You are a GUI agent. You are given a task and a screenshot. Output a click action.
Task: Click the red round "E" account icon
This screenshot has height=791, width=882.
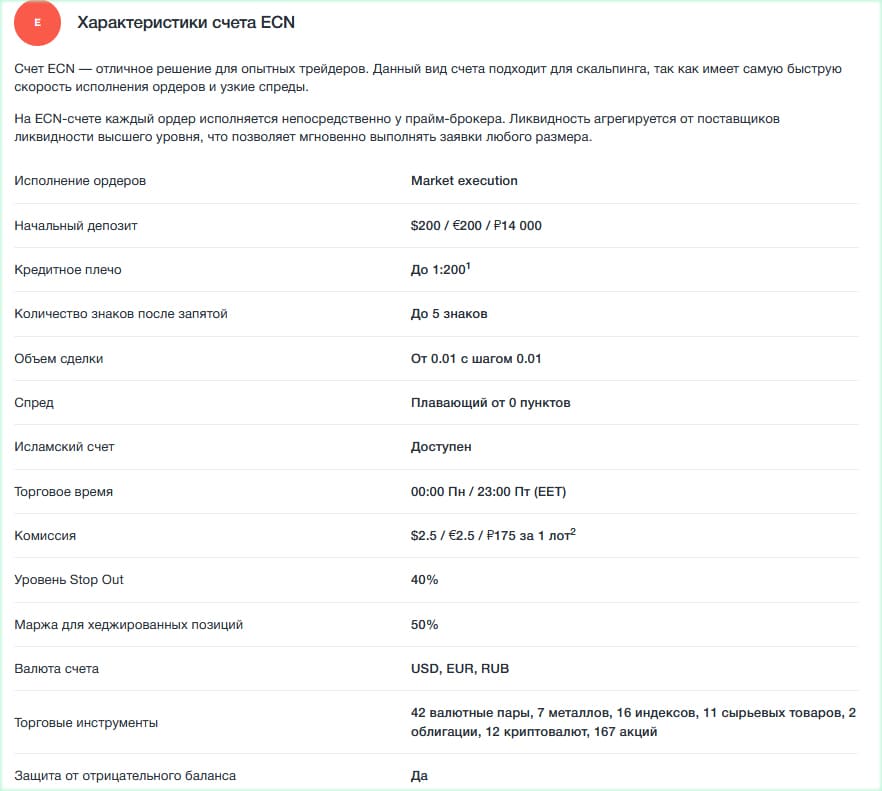[38, 23]
